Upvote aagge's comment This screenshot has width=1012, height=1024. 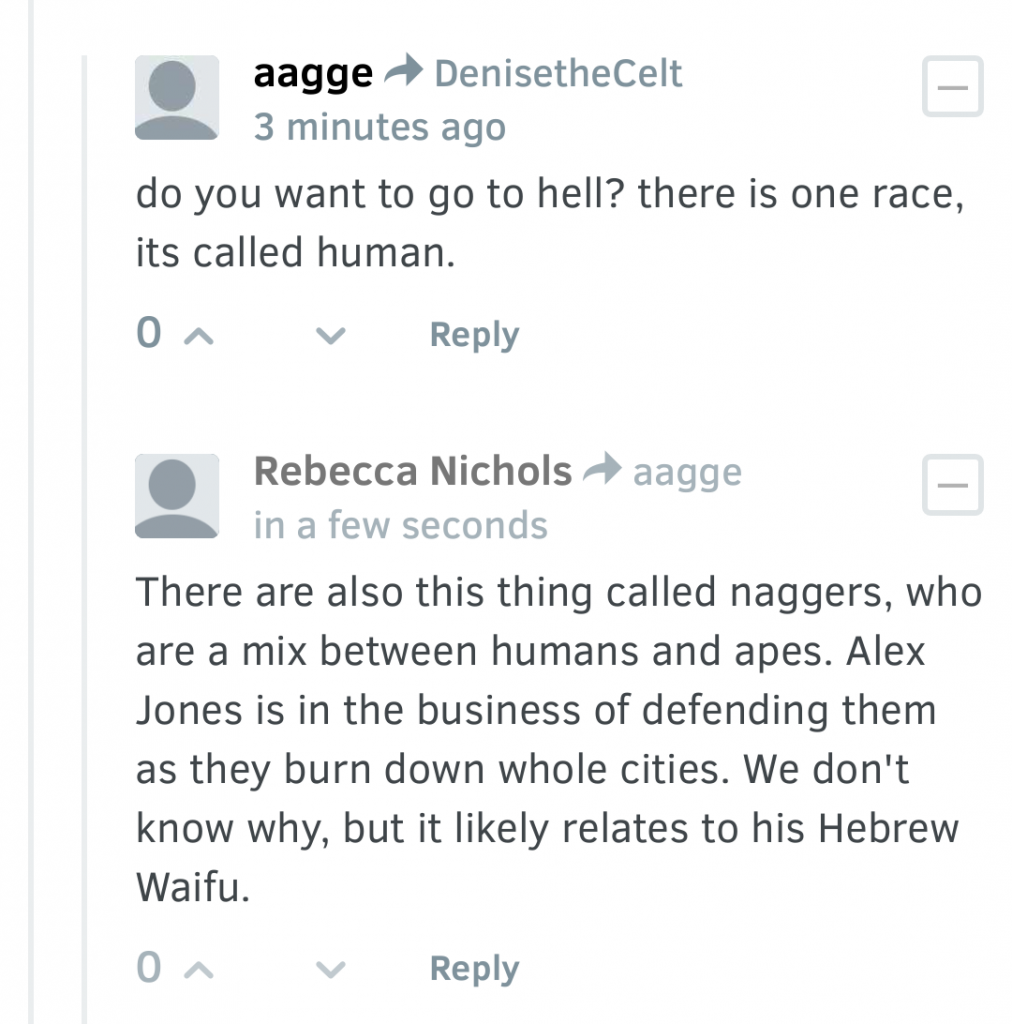point(199,334)
